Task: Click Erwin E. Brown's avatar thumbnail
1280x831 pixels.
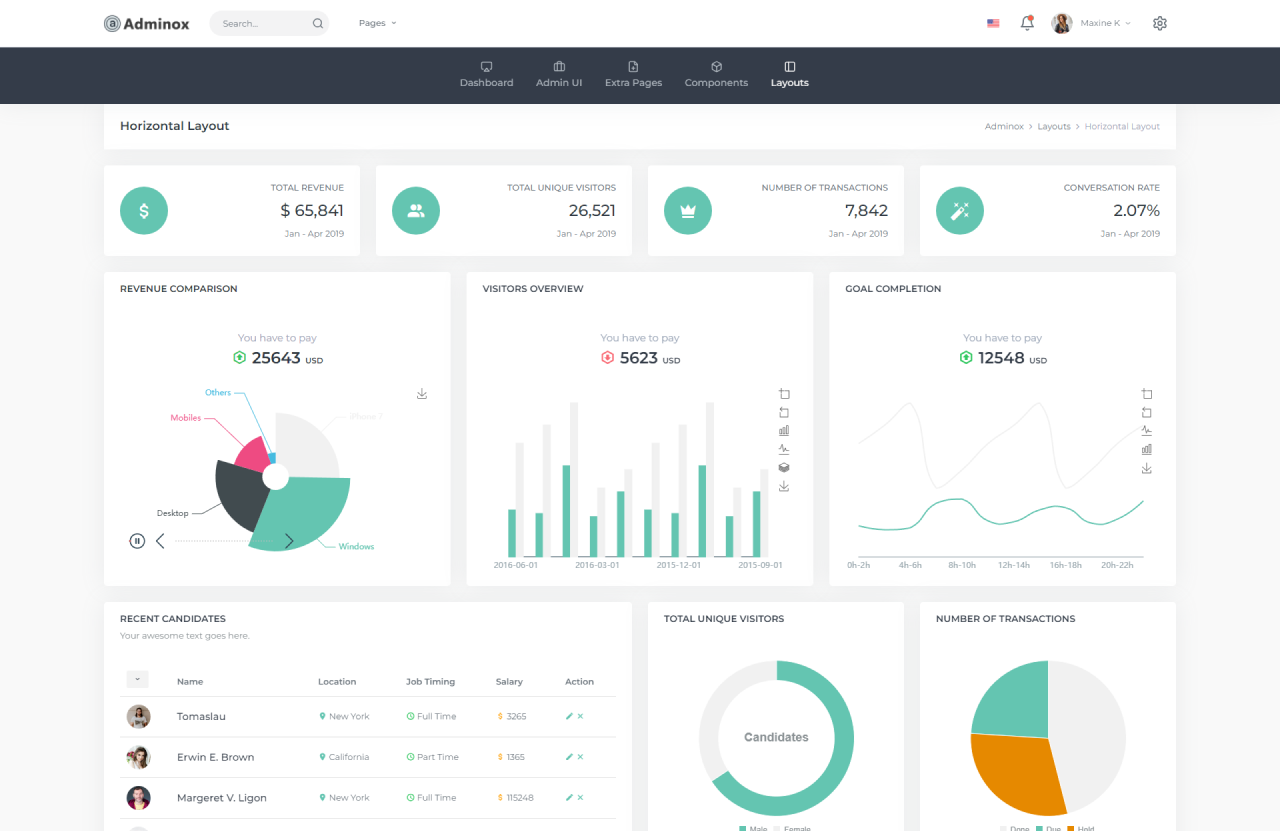Action: [x=138, y=757]
